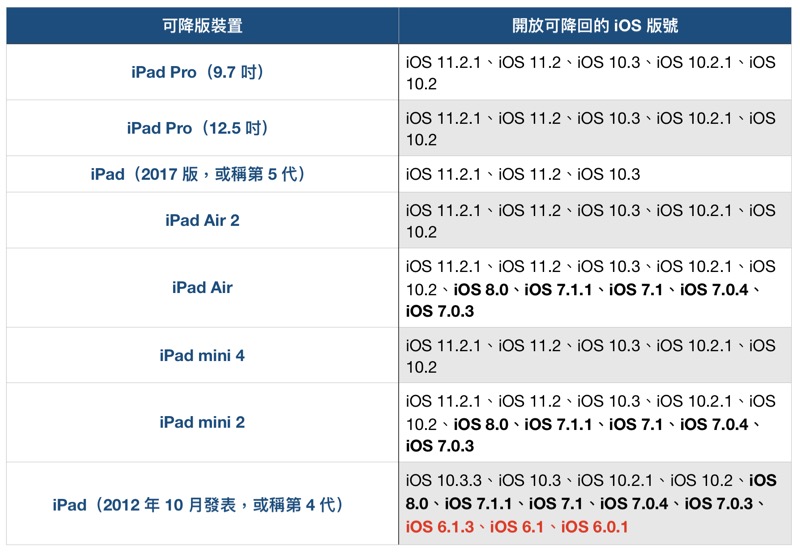Screen dimensions: 800x552
Task: Select the iPad Pro (9.7 吋) device cell
Action: point(201,73)
